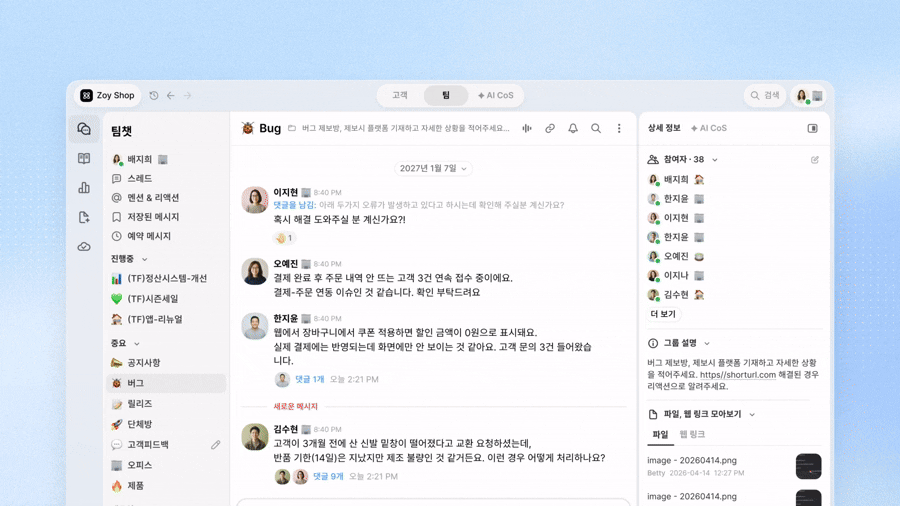The image size is (900, 506).
Task: Open 댓글 1개 thread replies
Action: click(x=309, y=379)
